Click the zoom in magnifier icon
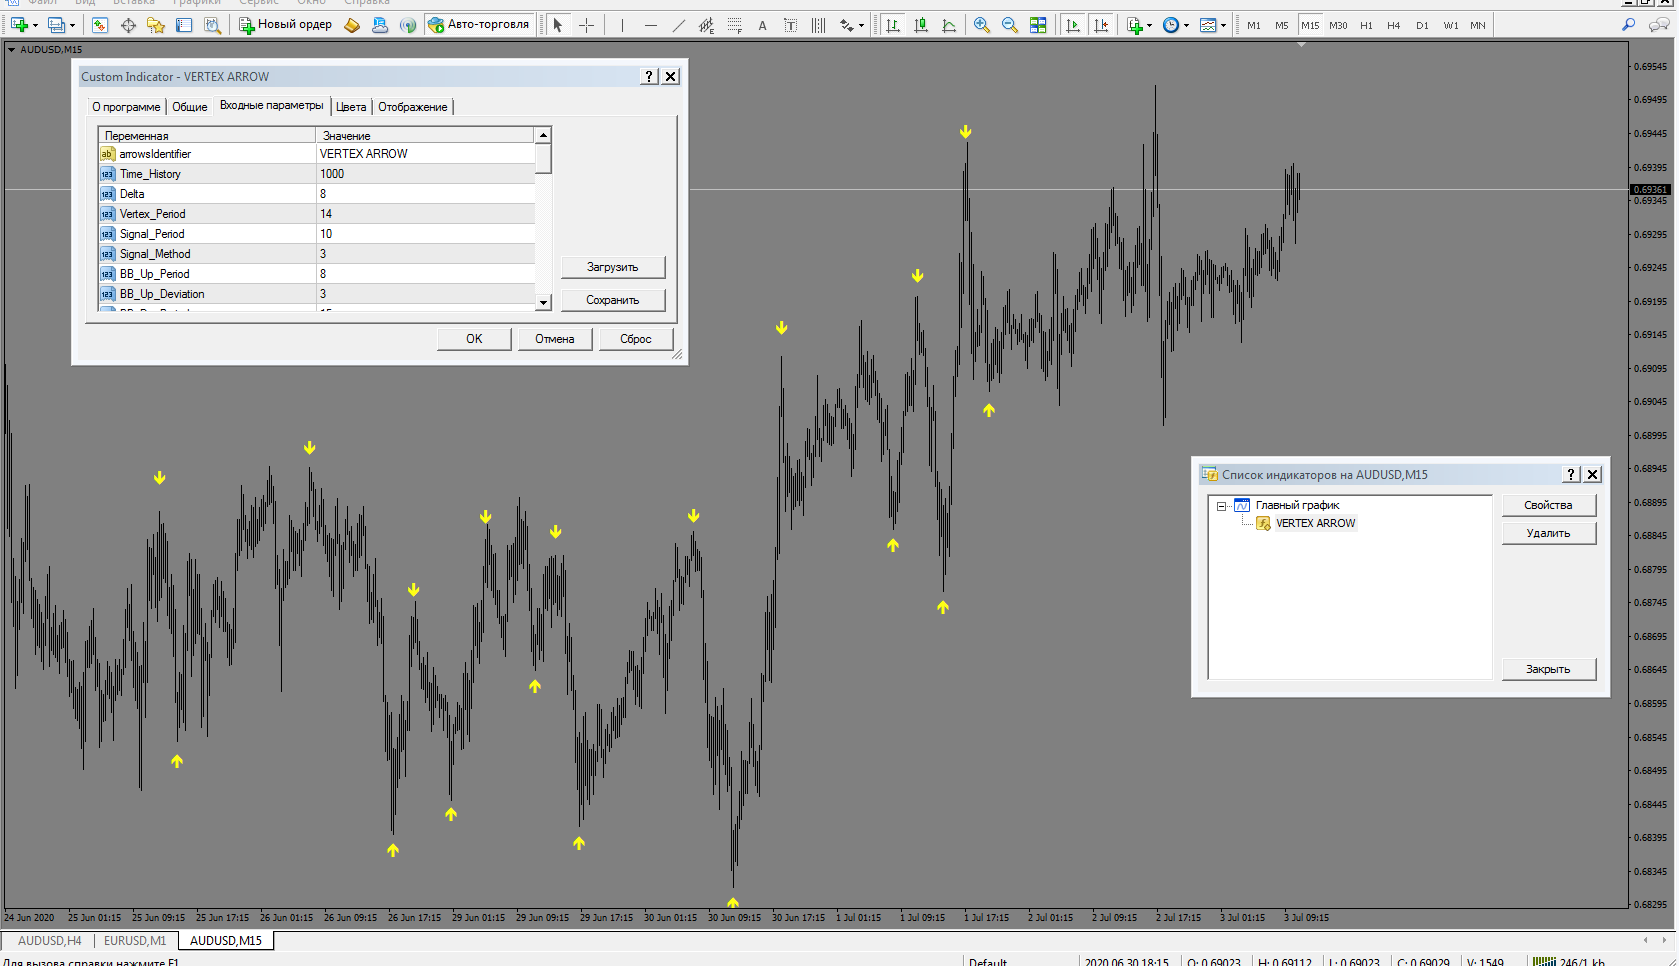This screenshot has width=1679, height=966. pyautogui.click(x=982, y=25)
